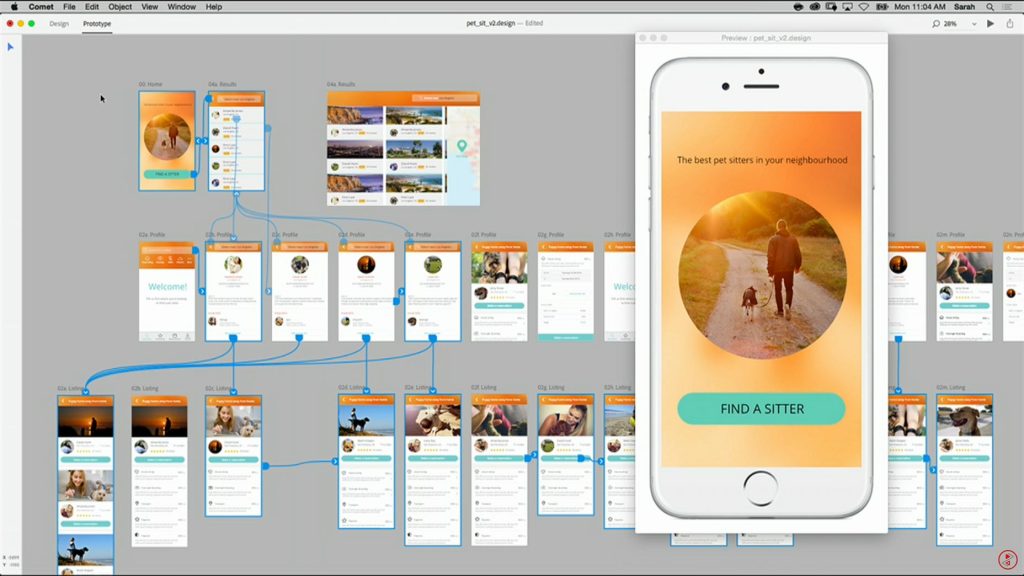The image size is (1024, 576).
Task: Select the arrow selection tool in left toolbar
Action: point(10,47)
